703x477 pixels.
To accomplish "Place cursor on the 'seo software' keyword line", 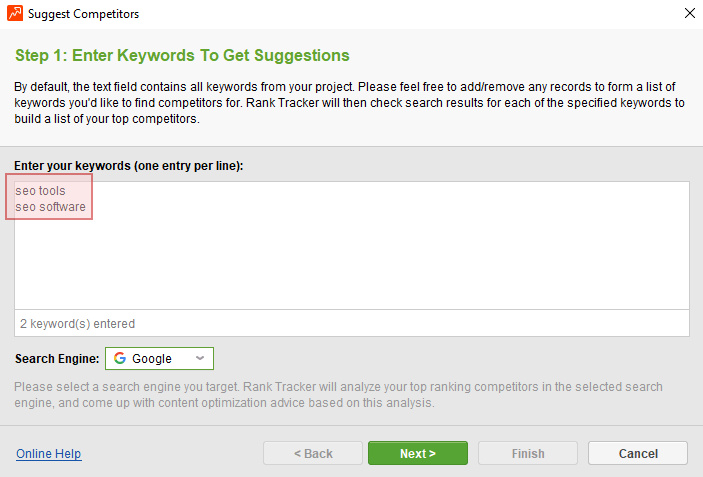I will point(50,207).
